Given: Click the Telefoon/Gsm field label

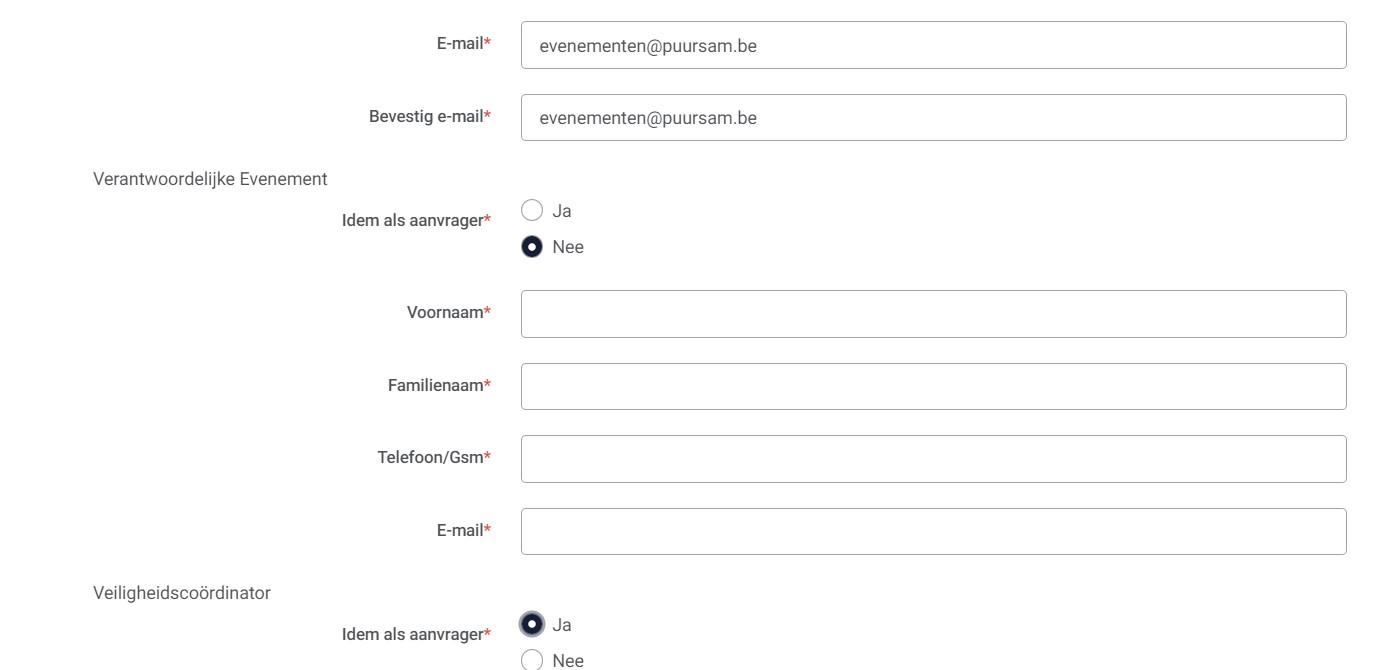Looking at the screenshot, I should pos(430,458).
